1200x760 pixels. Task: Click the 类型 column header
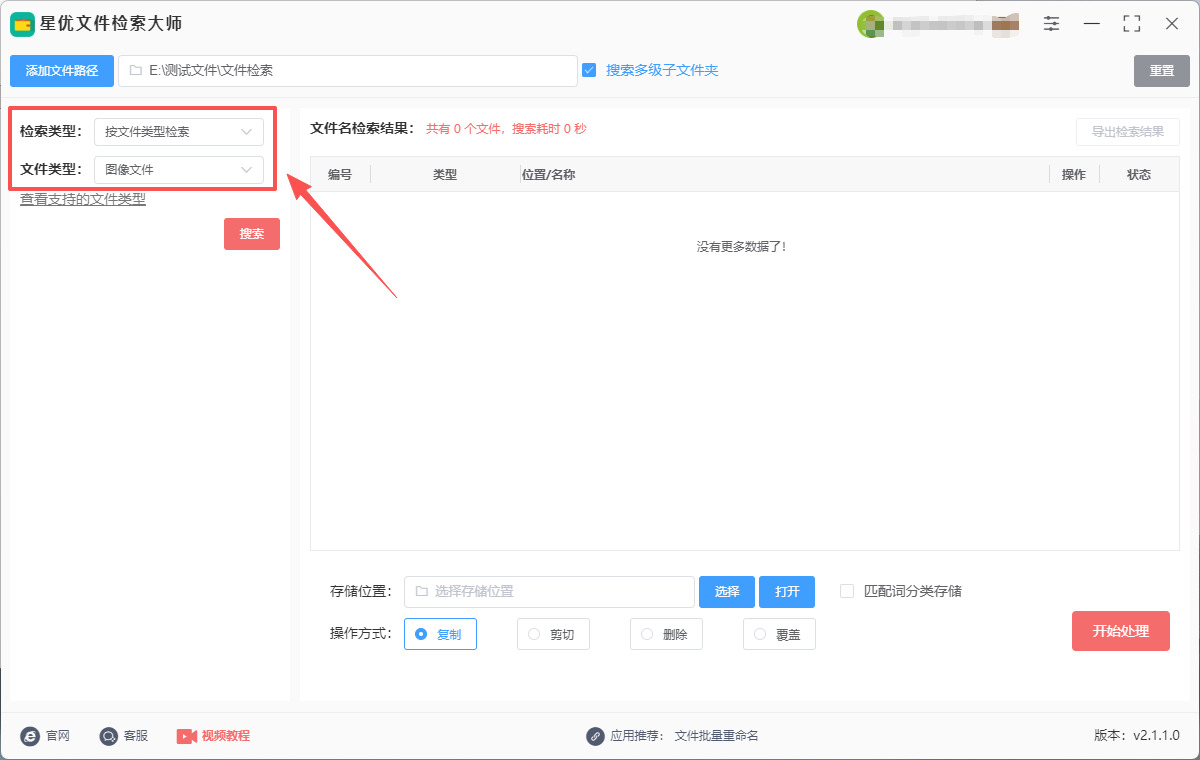click(x=445, y=174)
